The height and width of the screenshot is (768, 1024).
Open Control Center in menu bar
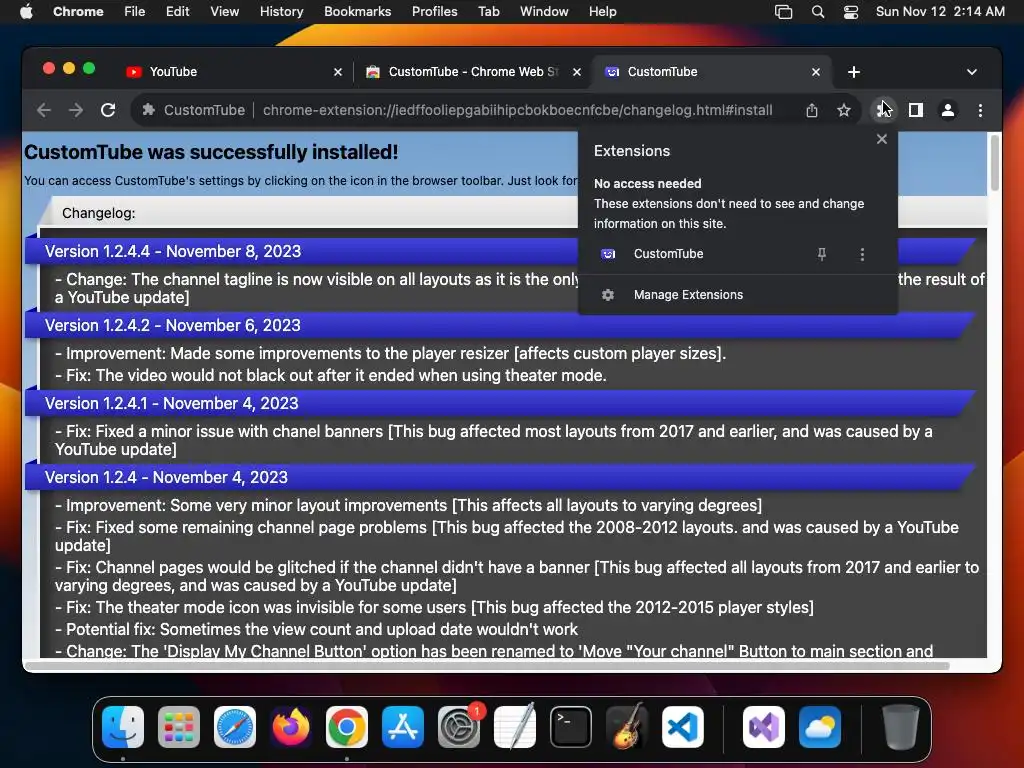[x=850, y=12]
